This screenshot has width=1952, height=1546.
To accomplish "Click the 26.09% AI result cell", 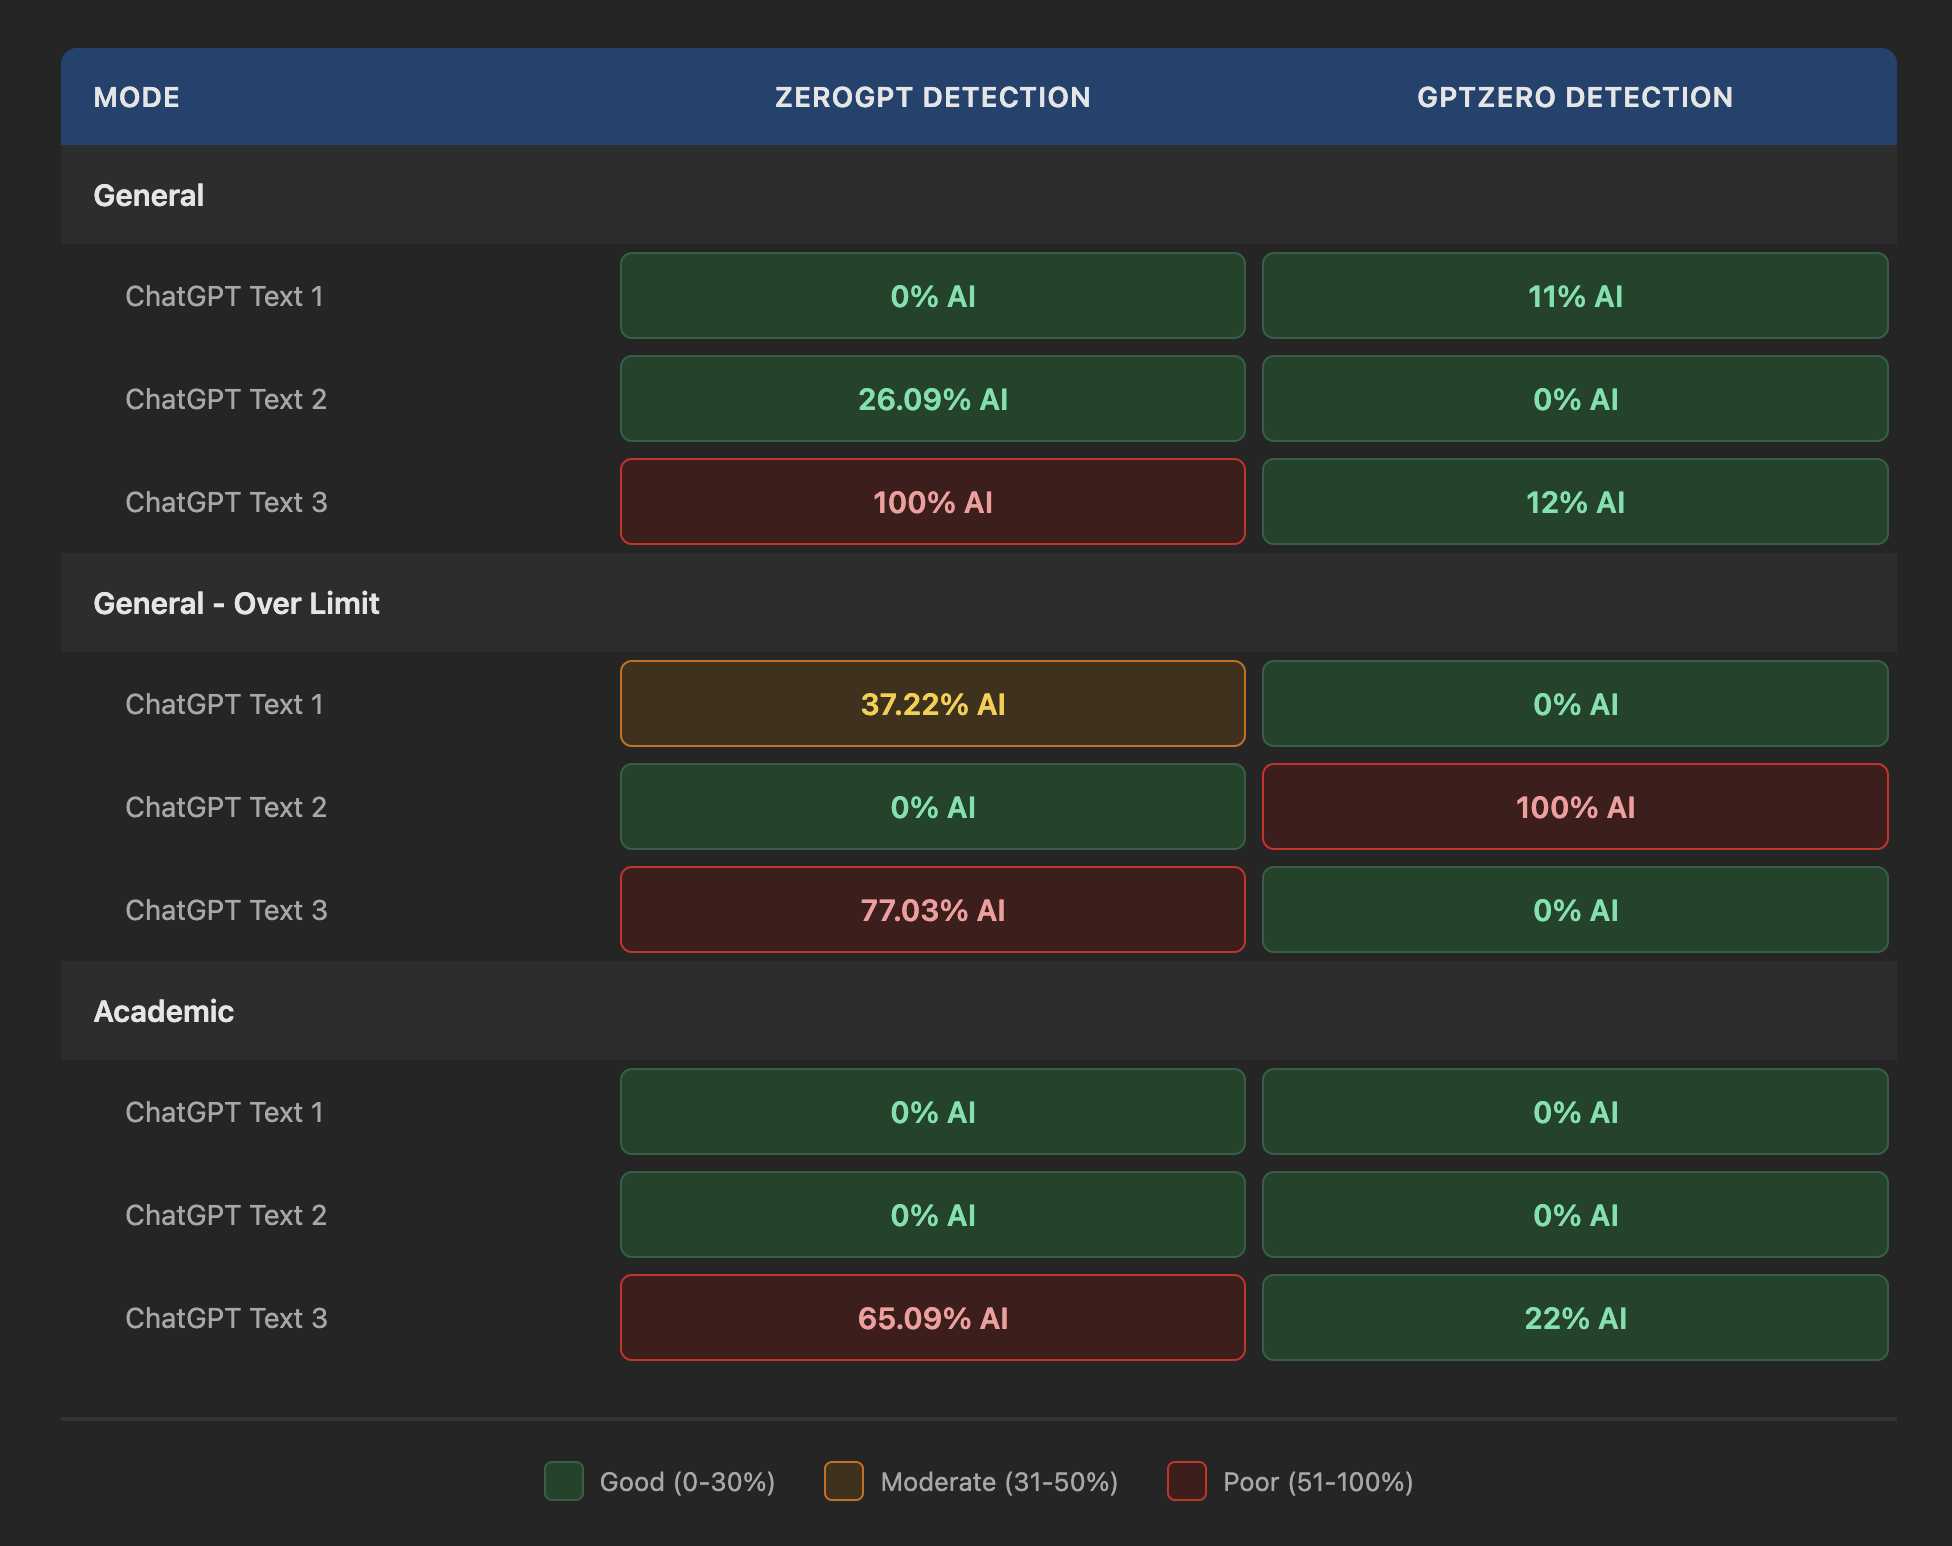I will click(x=932, y=399).
